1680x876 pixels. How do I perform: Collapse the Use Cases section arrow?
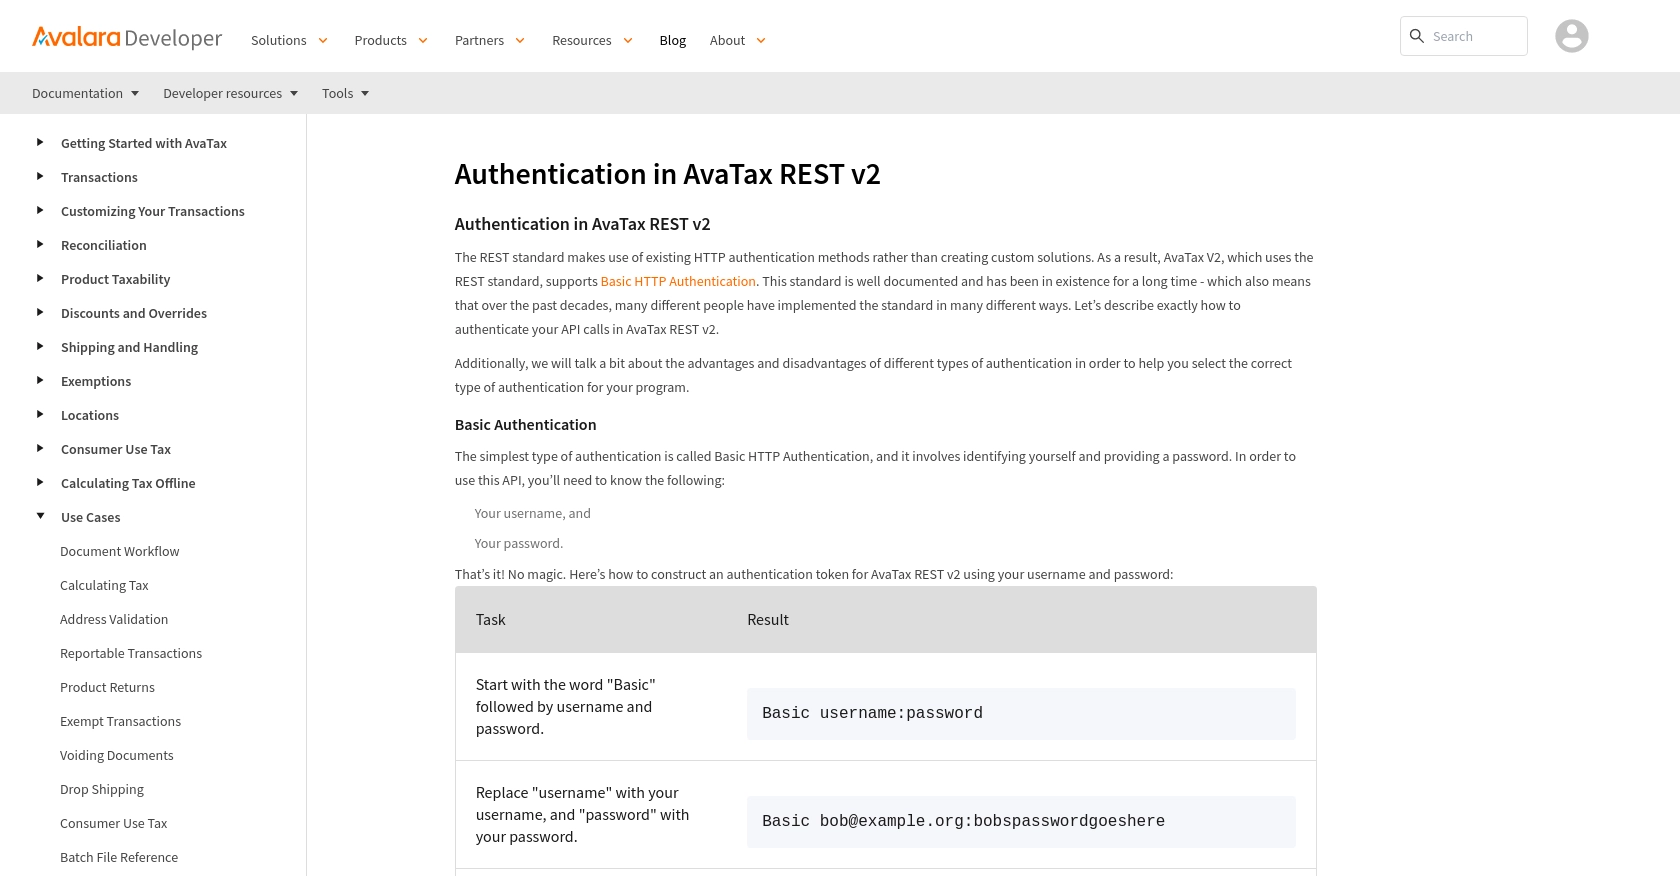[40, 516]
